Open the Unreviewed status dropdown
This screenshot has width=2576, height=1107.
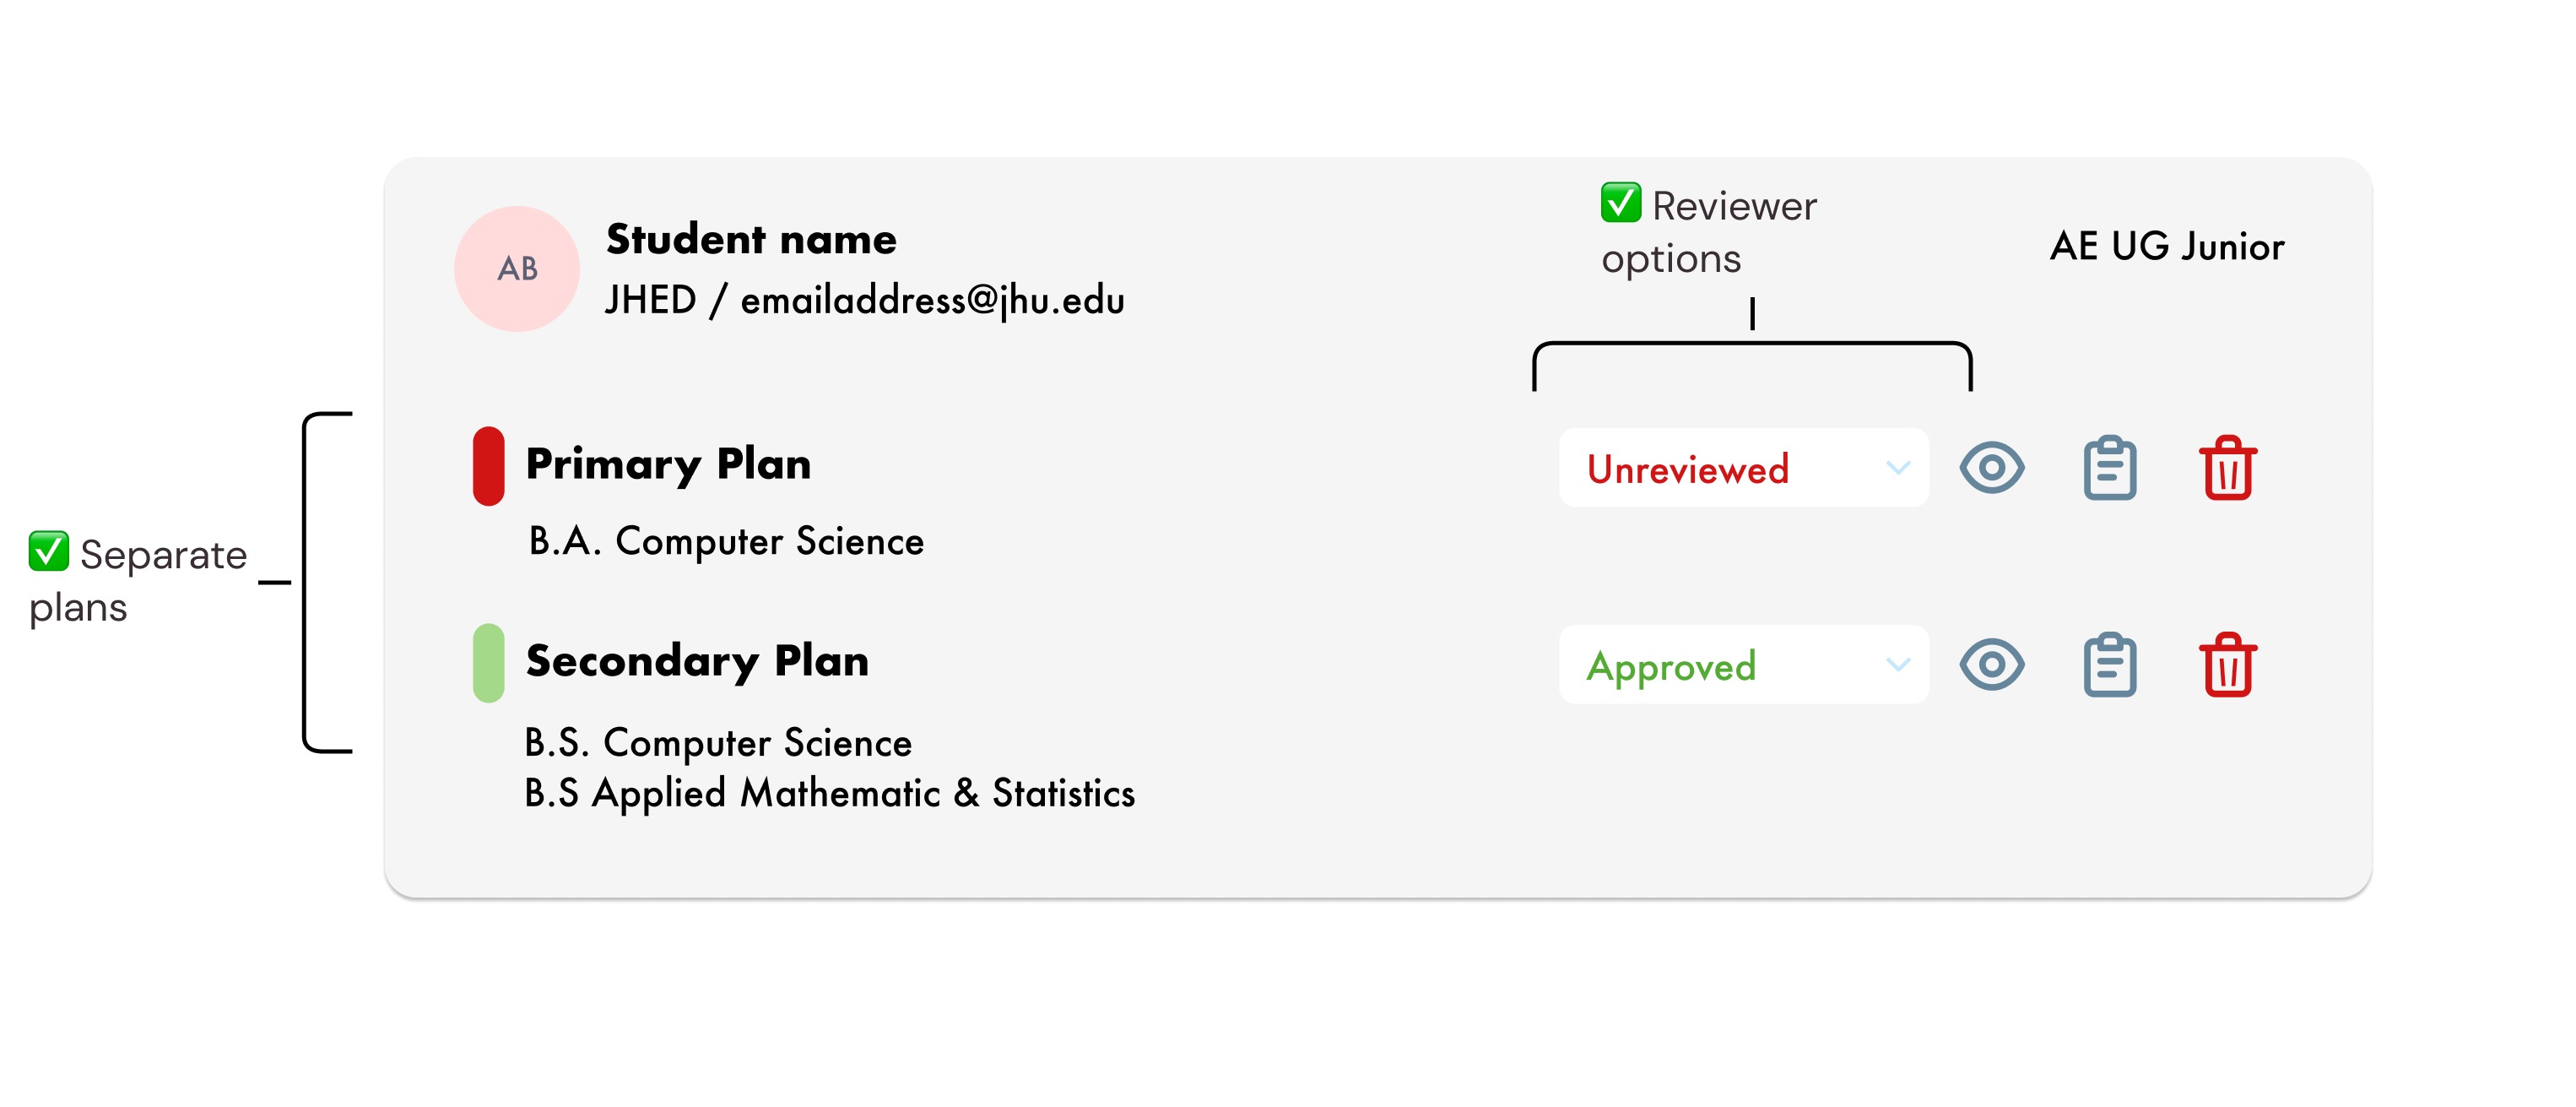click(x=1742, y=468)
